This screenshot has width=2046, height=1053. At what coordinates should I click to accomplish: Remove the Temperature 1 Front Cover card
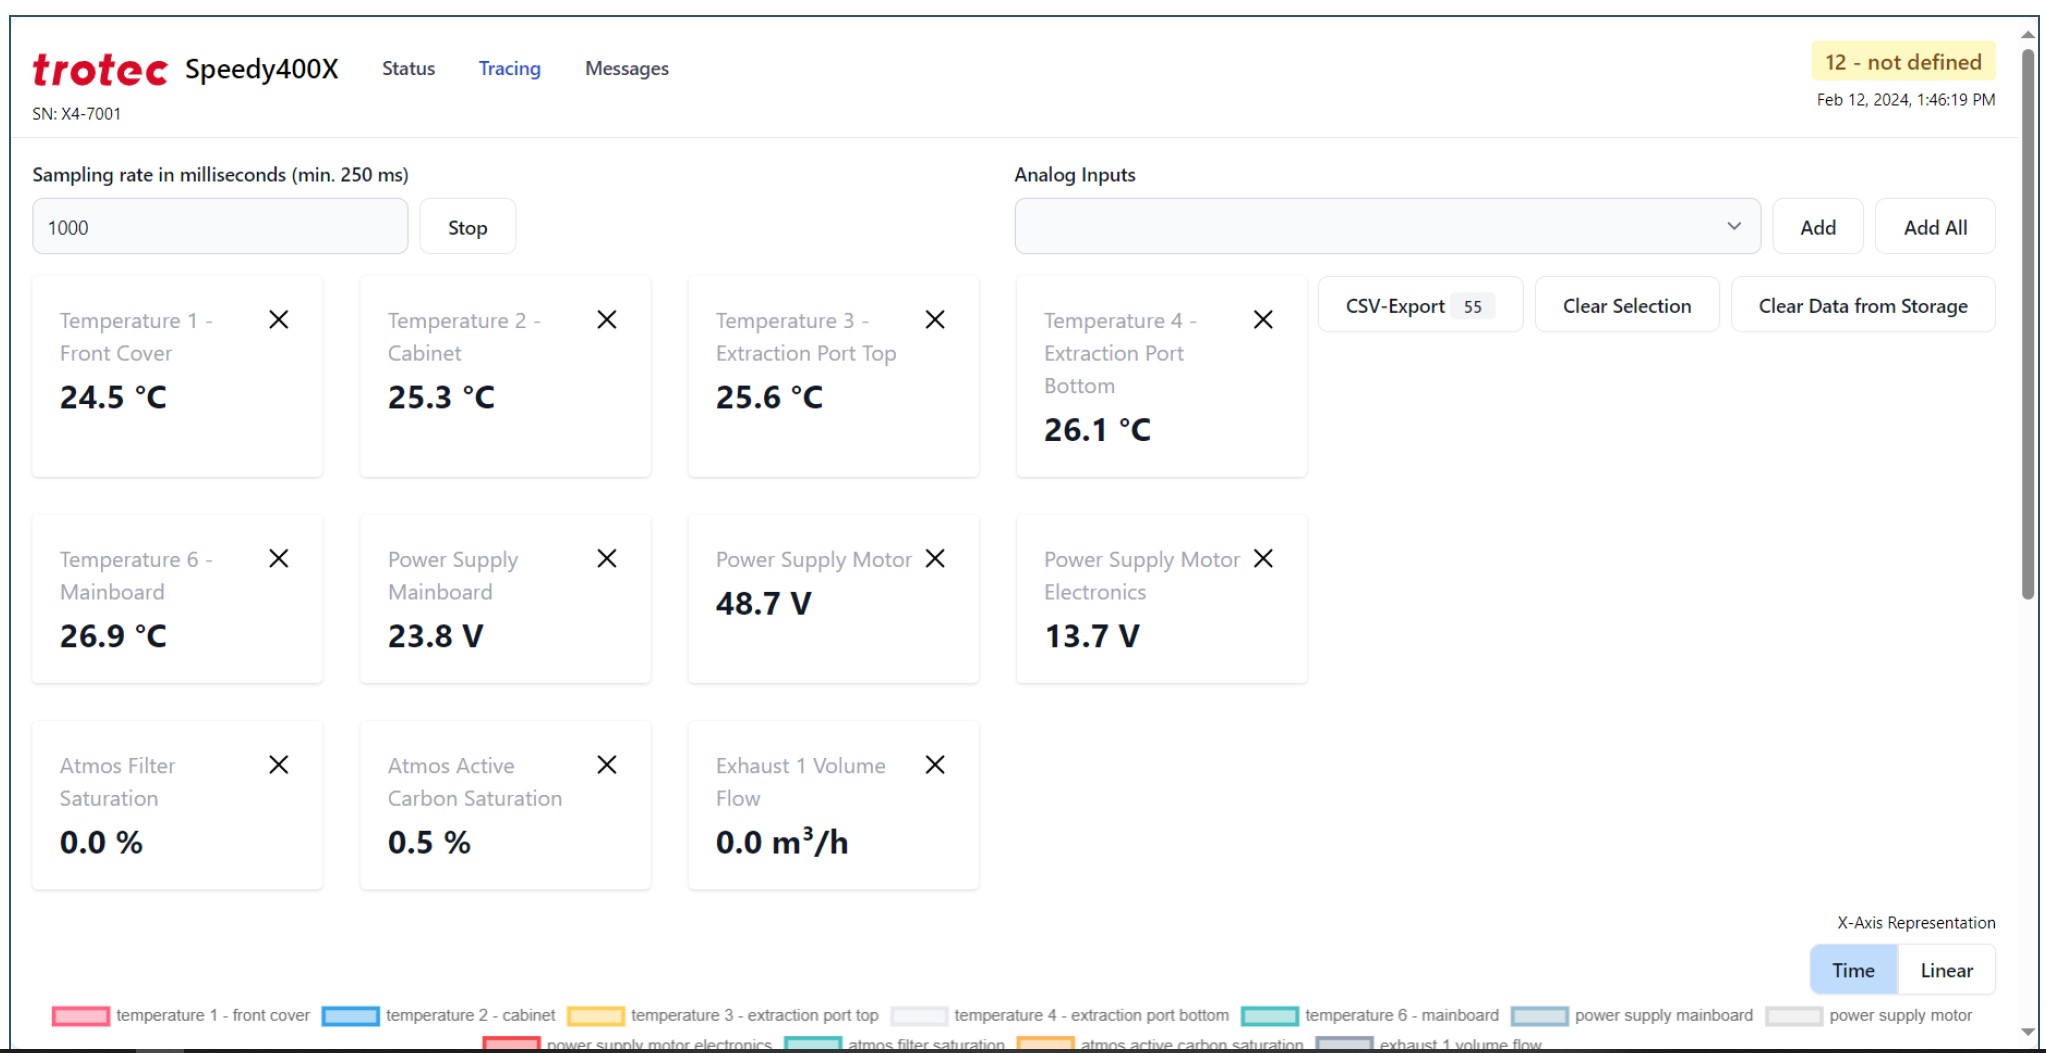click(x=279, y=320)
